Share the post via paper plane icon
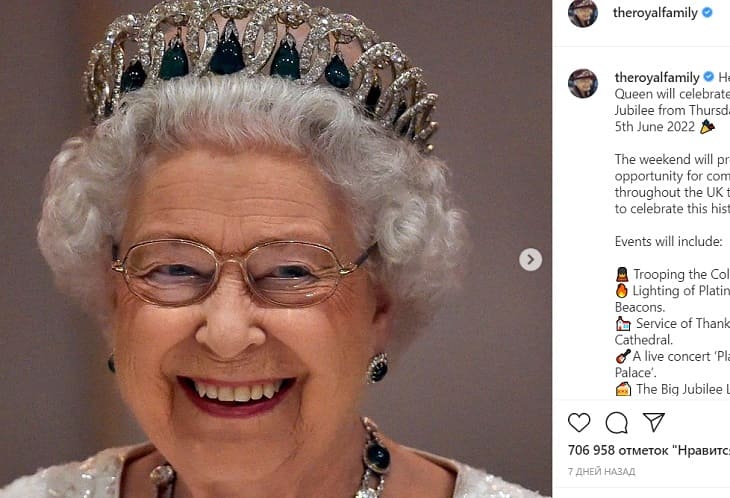The width and height of the screenshot is (730, 498). click(653, 422)
